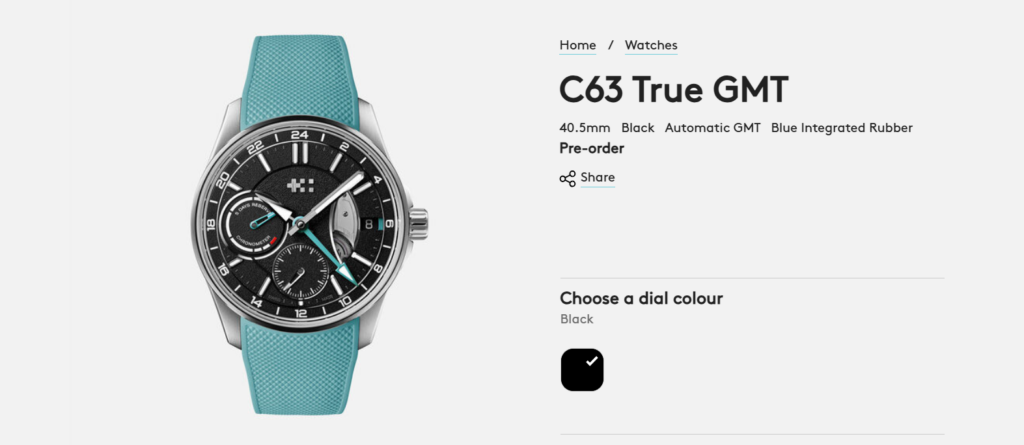Go to the Watches breadcrumb link
The height and width of the screenshot is (445, 1024).
coord(651,45)
